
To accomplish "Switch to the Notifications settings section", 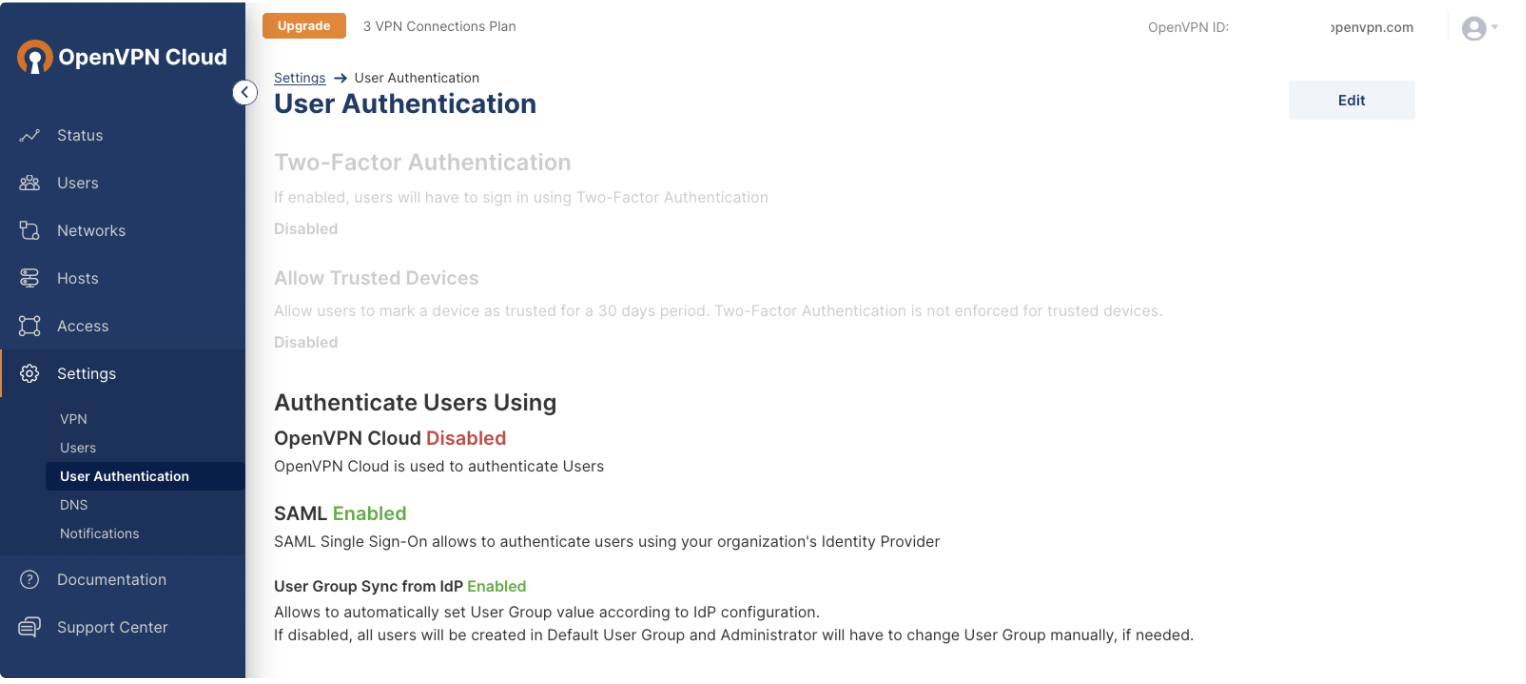I will click(x=99, y=533).
